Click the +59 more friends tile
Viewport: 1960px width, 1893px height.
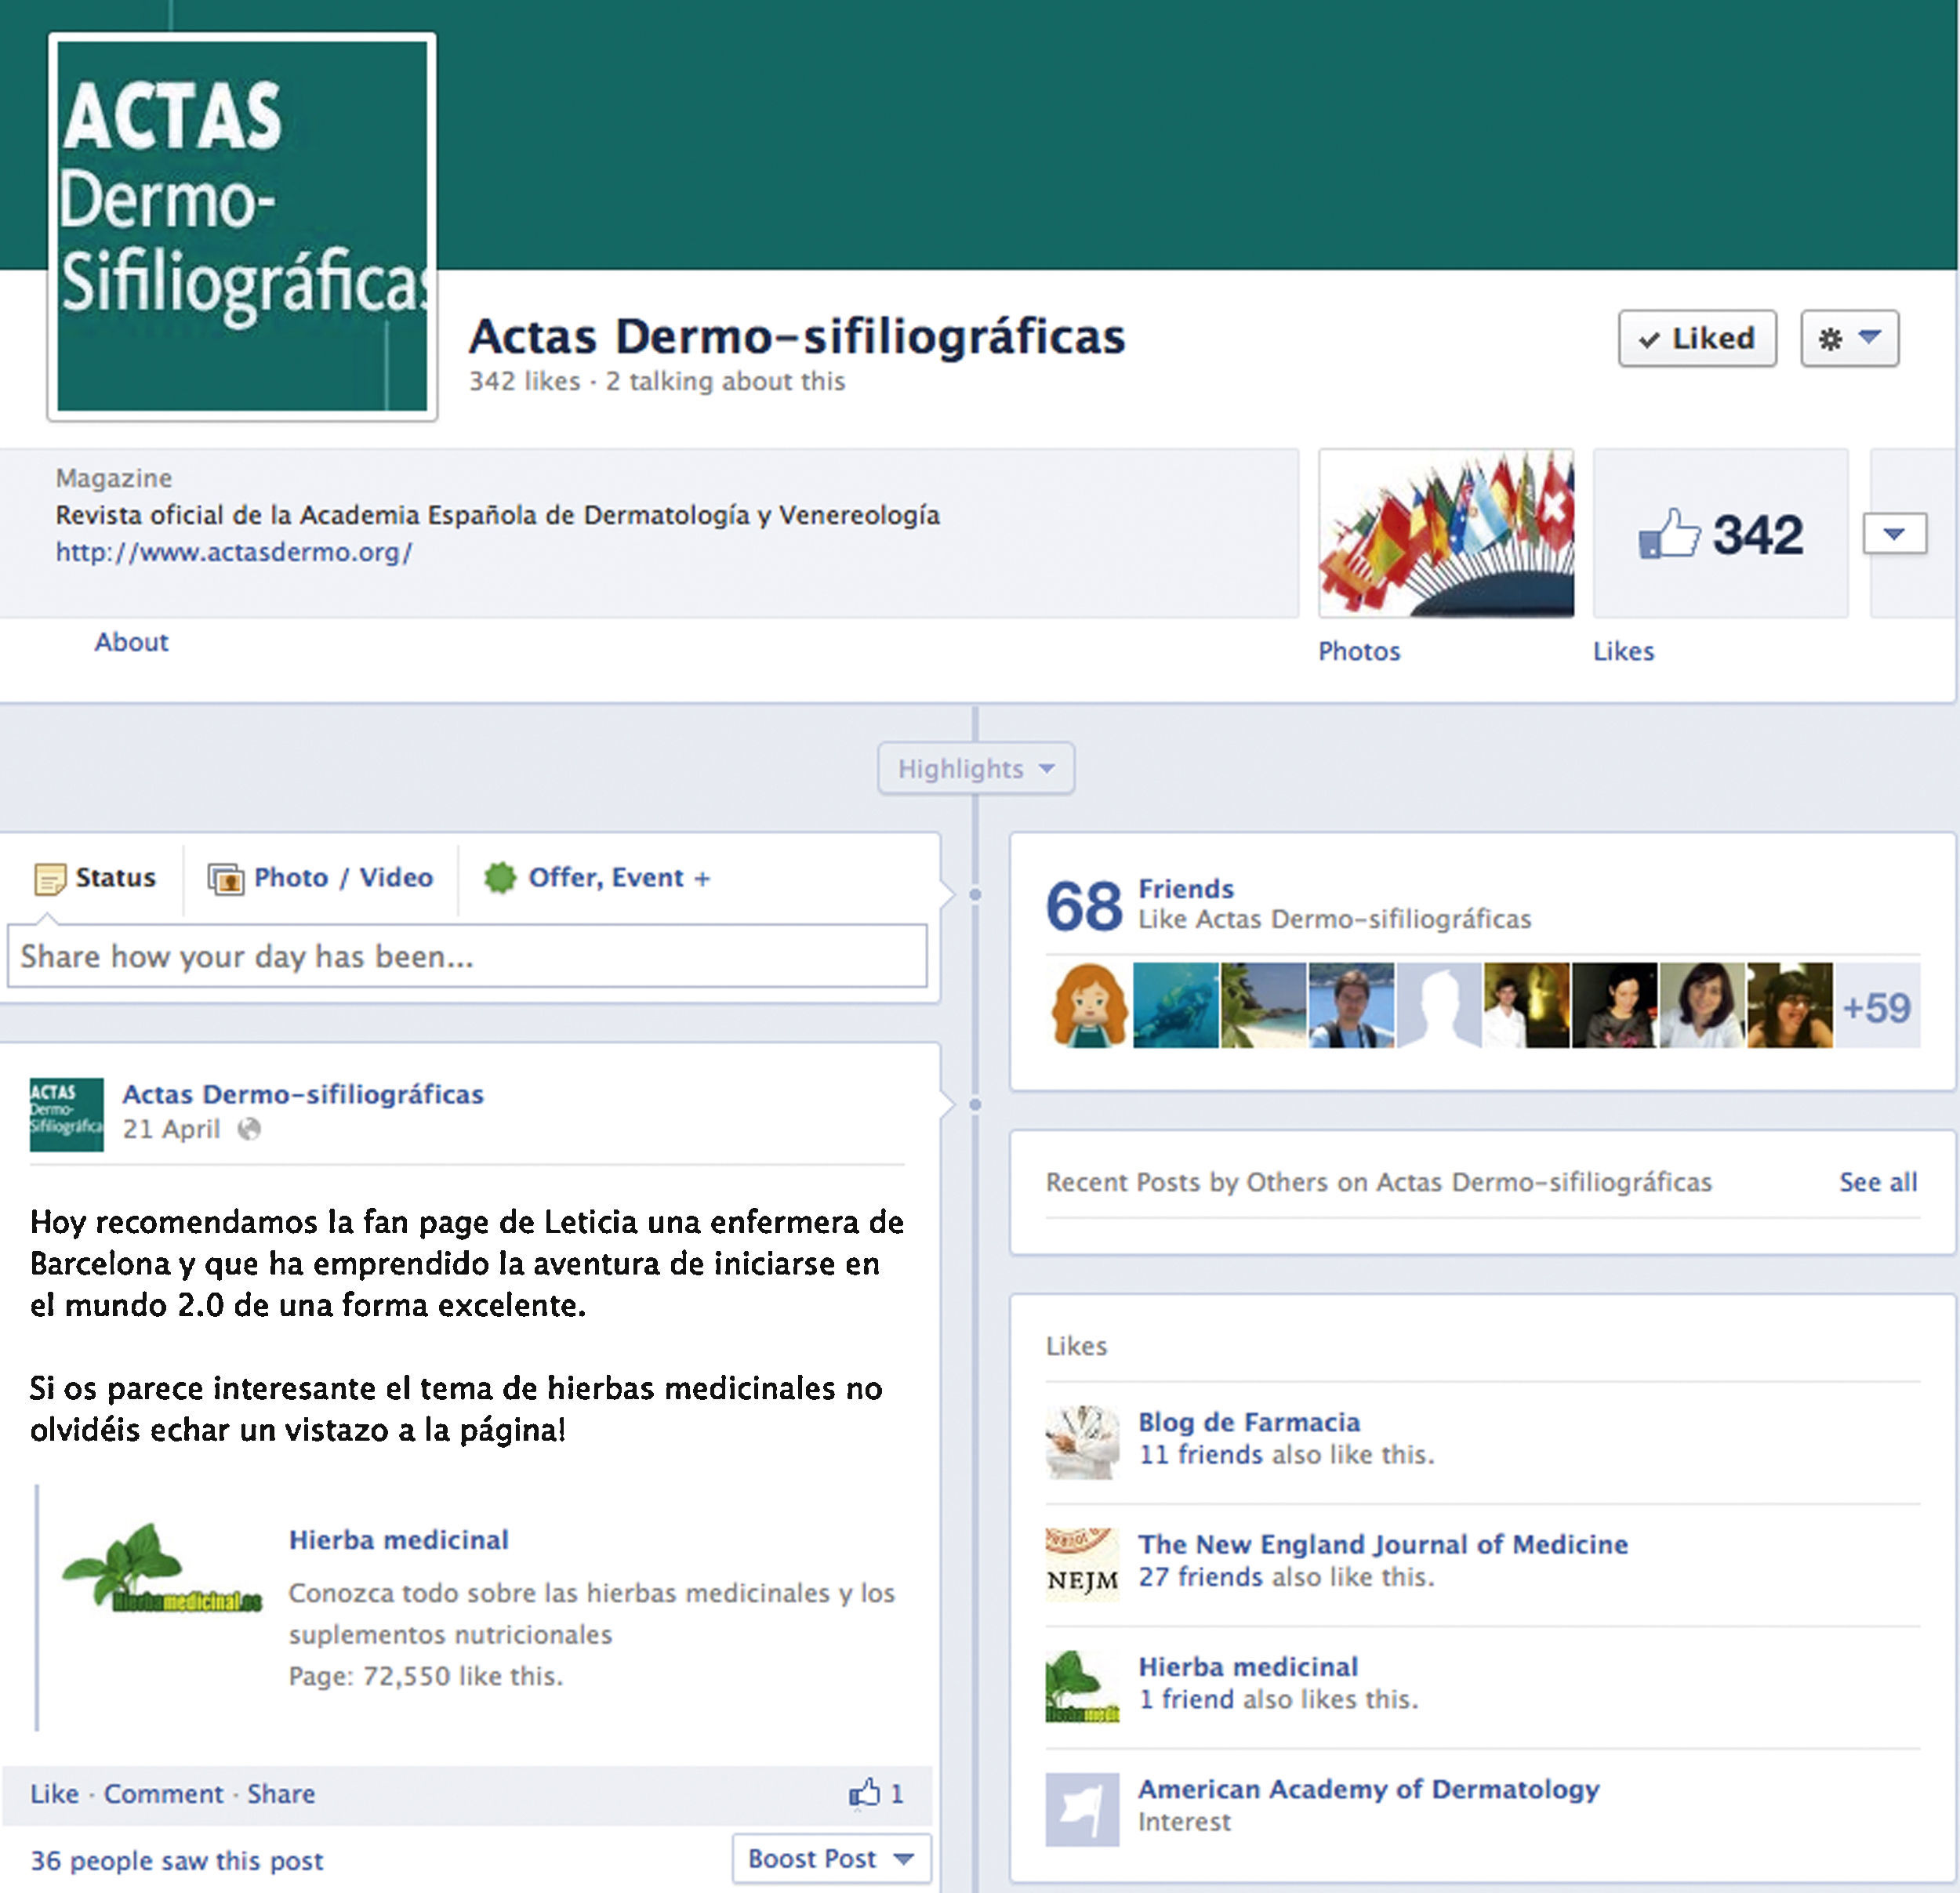pyautogui.click(x=1876, y=1006)
